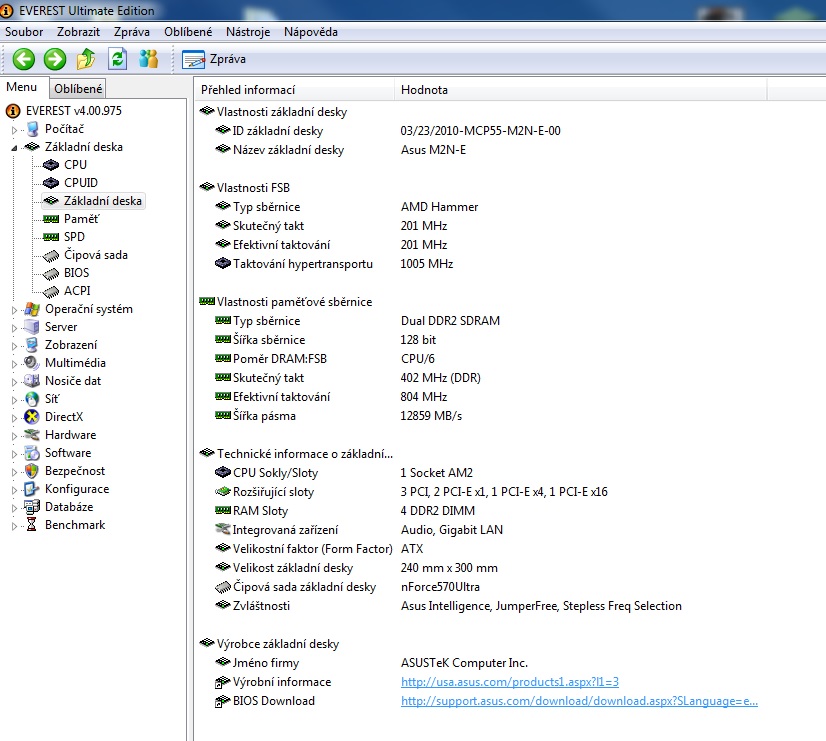The width and height of the screenshot is (826, 741).
Task: Click the Benchmark hourglass icon
Action: pyautogui.click(x=32, y=525)
